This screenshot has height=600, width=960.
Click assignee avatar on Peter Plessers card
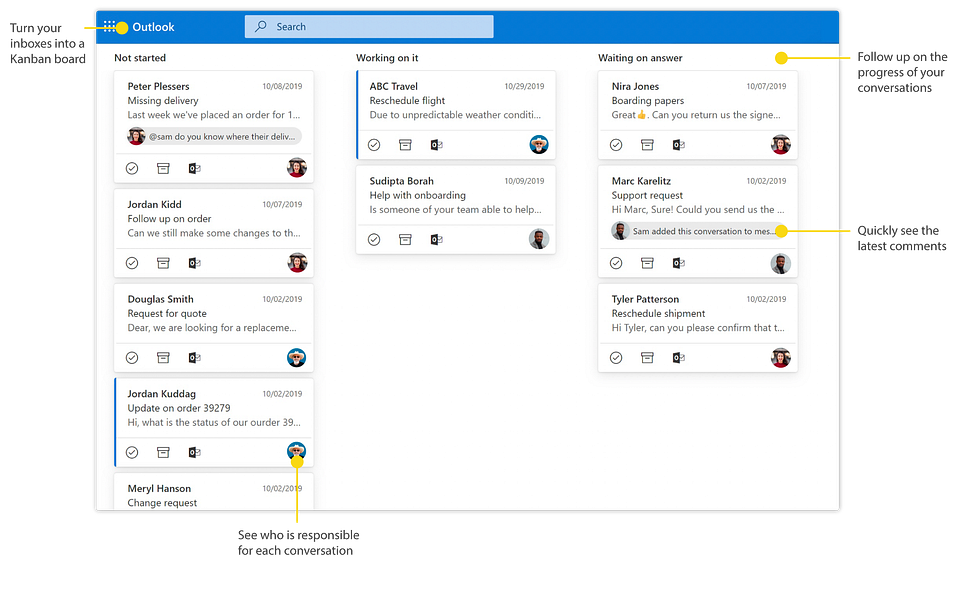pyautogui.click(x=297, y=168)
